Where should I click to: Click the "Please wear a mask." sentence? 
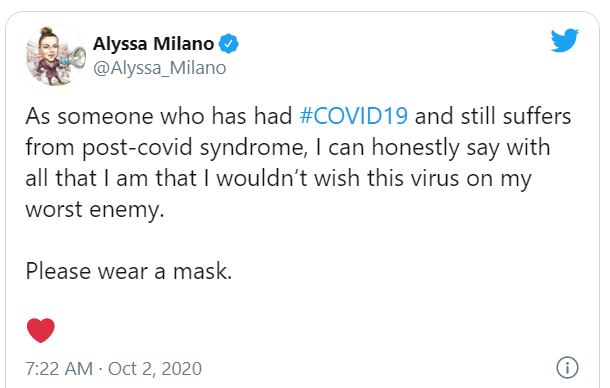tap(129, 271)
